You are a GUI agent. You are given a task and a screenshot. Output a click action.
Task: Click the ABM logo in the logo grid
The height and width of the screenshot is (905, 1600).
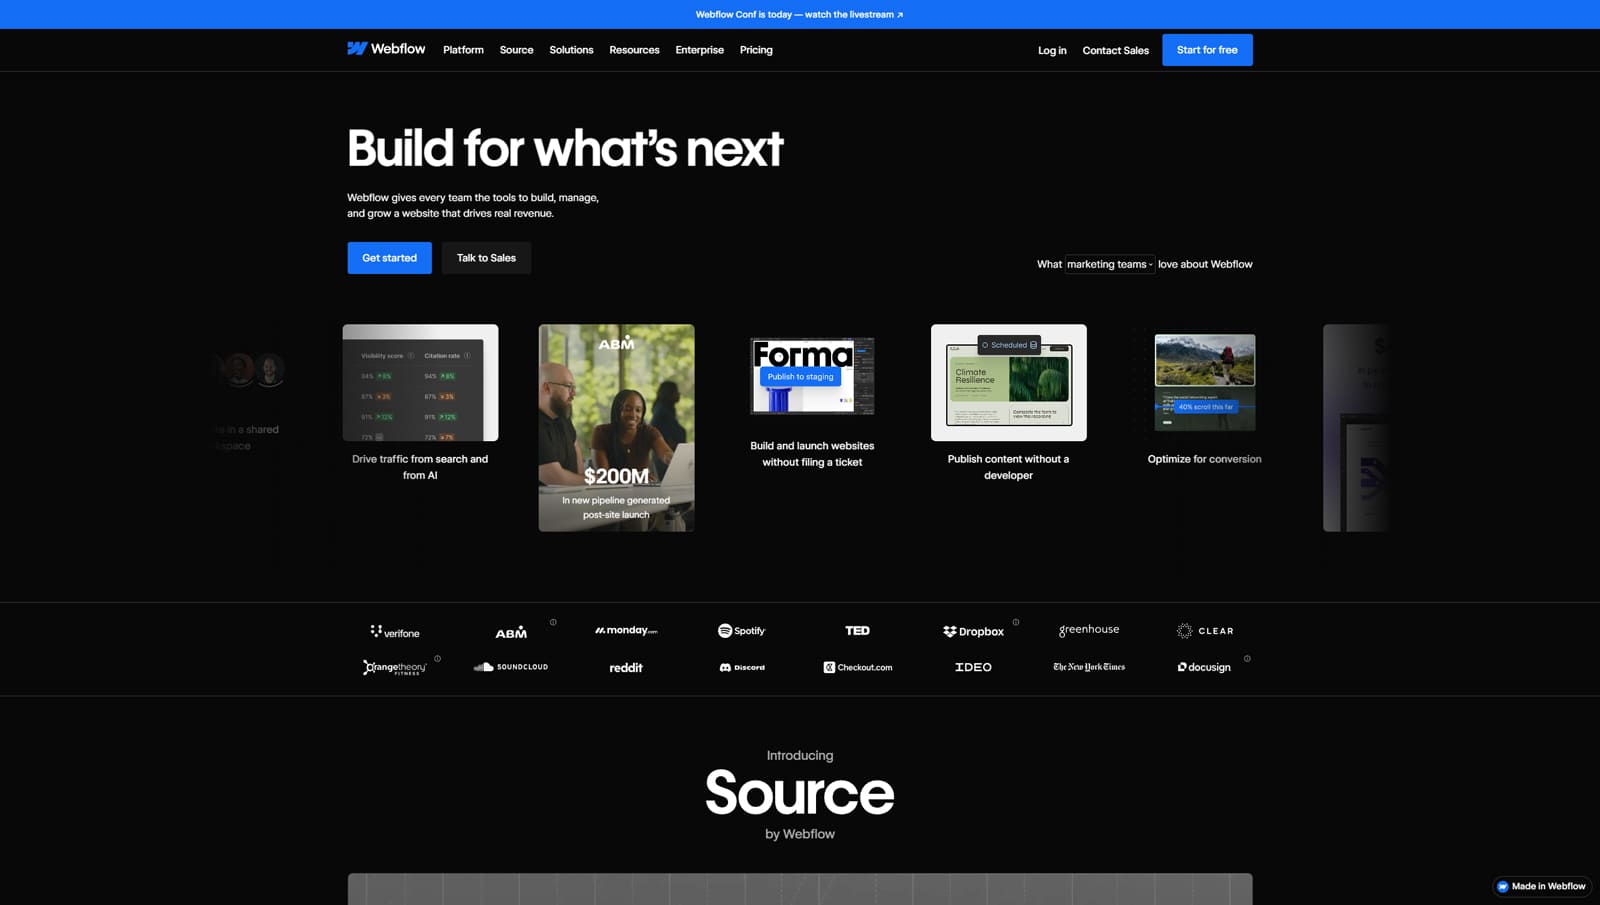[x=511, y=632]
